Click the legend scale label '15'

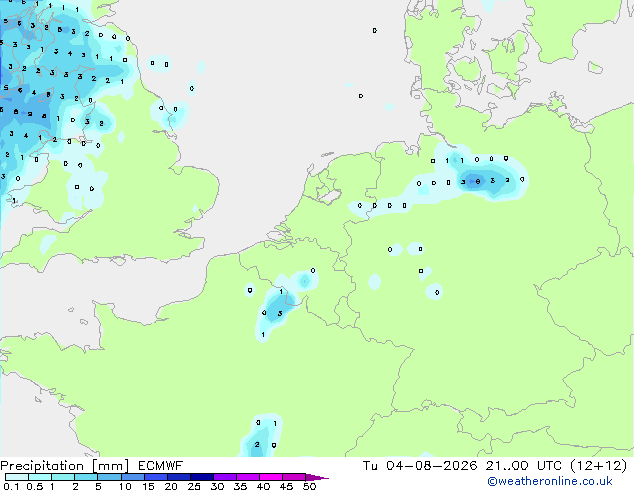(148, 486)
